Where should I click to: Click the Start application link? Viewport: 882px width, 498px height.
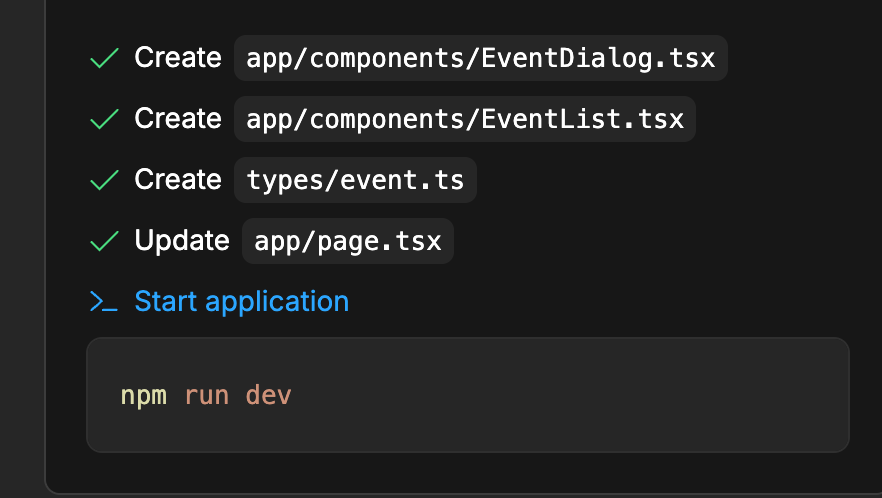(242, 301)
